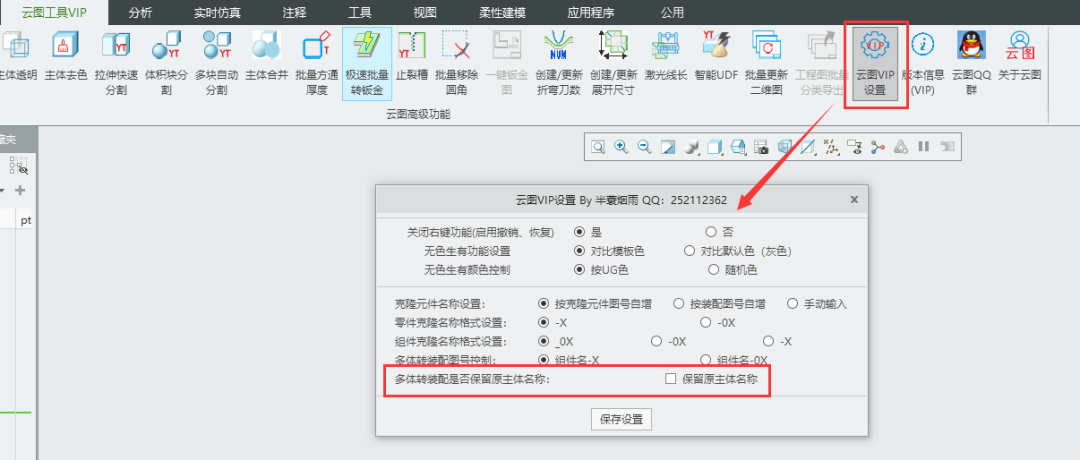The image size is (1080, 460).
Task: Select 随机色 radio button
Action: point(713,270)
